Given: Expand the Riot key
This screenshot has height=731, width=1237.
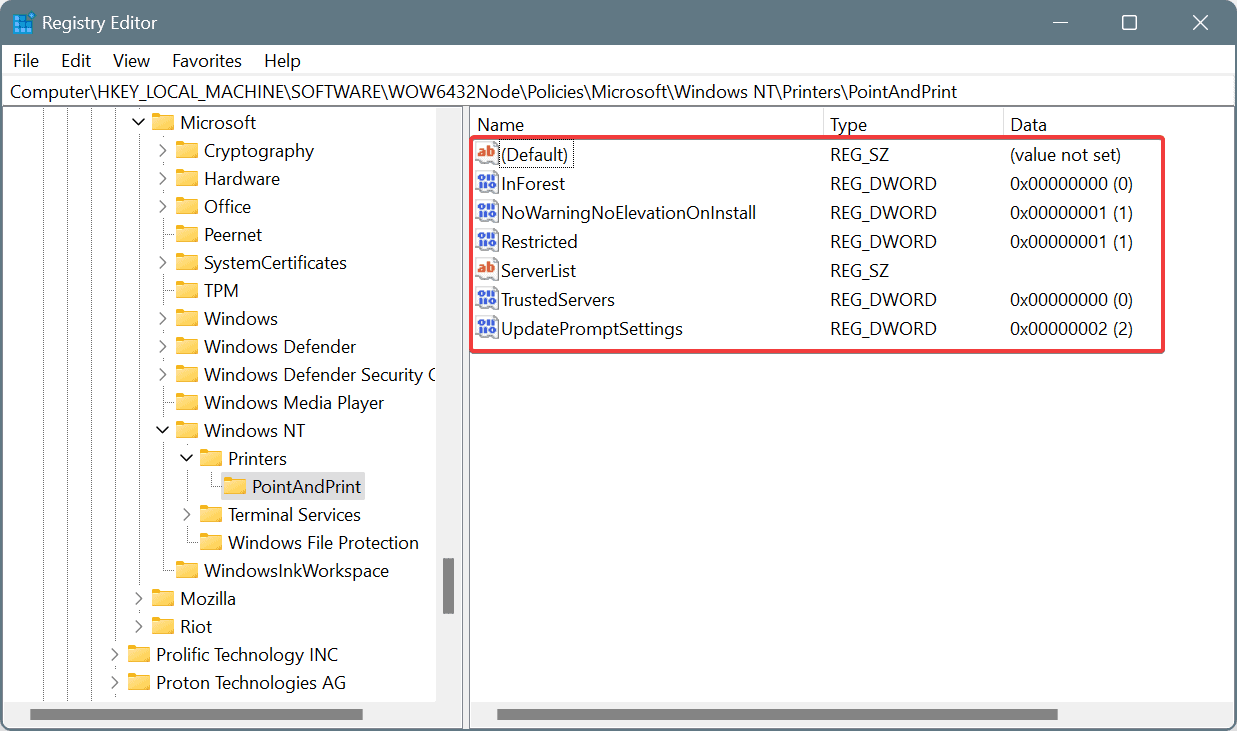Looking at the screenshot, I should tap(138, 626).
